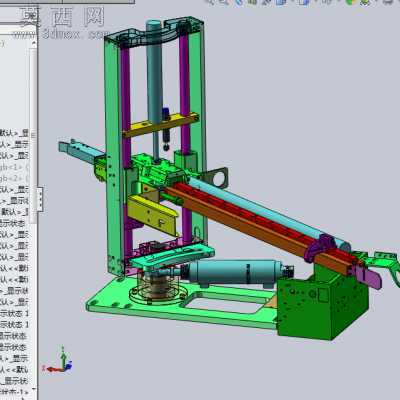This screenshot has width=400, height=400.
Task: Collapse the feature tree panel using the dotted handle
Action: (x=40, y=199)
